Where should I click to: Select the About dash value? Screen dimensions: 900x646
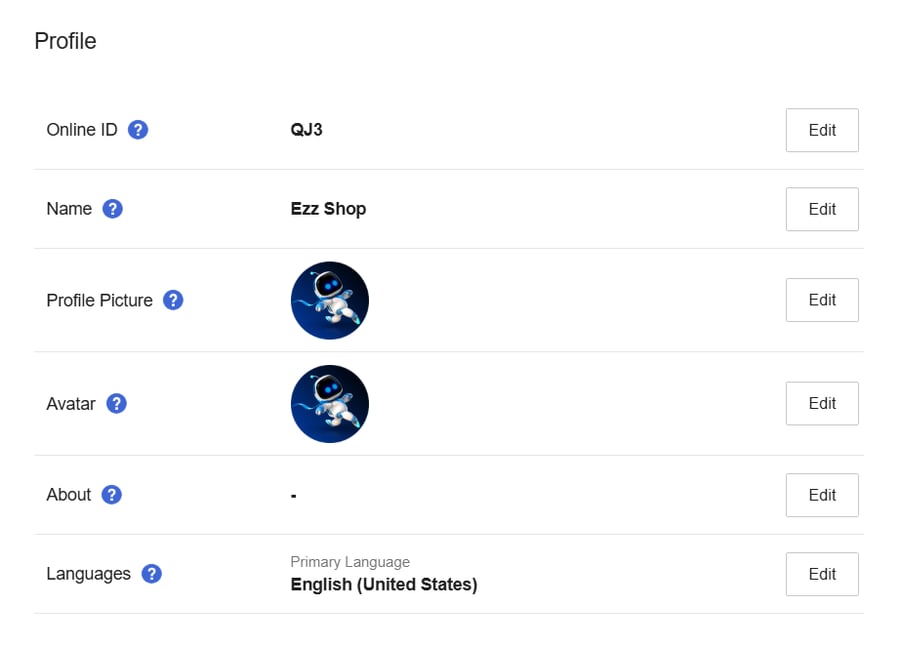point(294,495)
